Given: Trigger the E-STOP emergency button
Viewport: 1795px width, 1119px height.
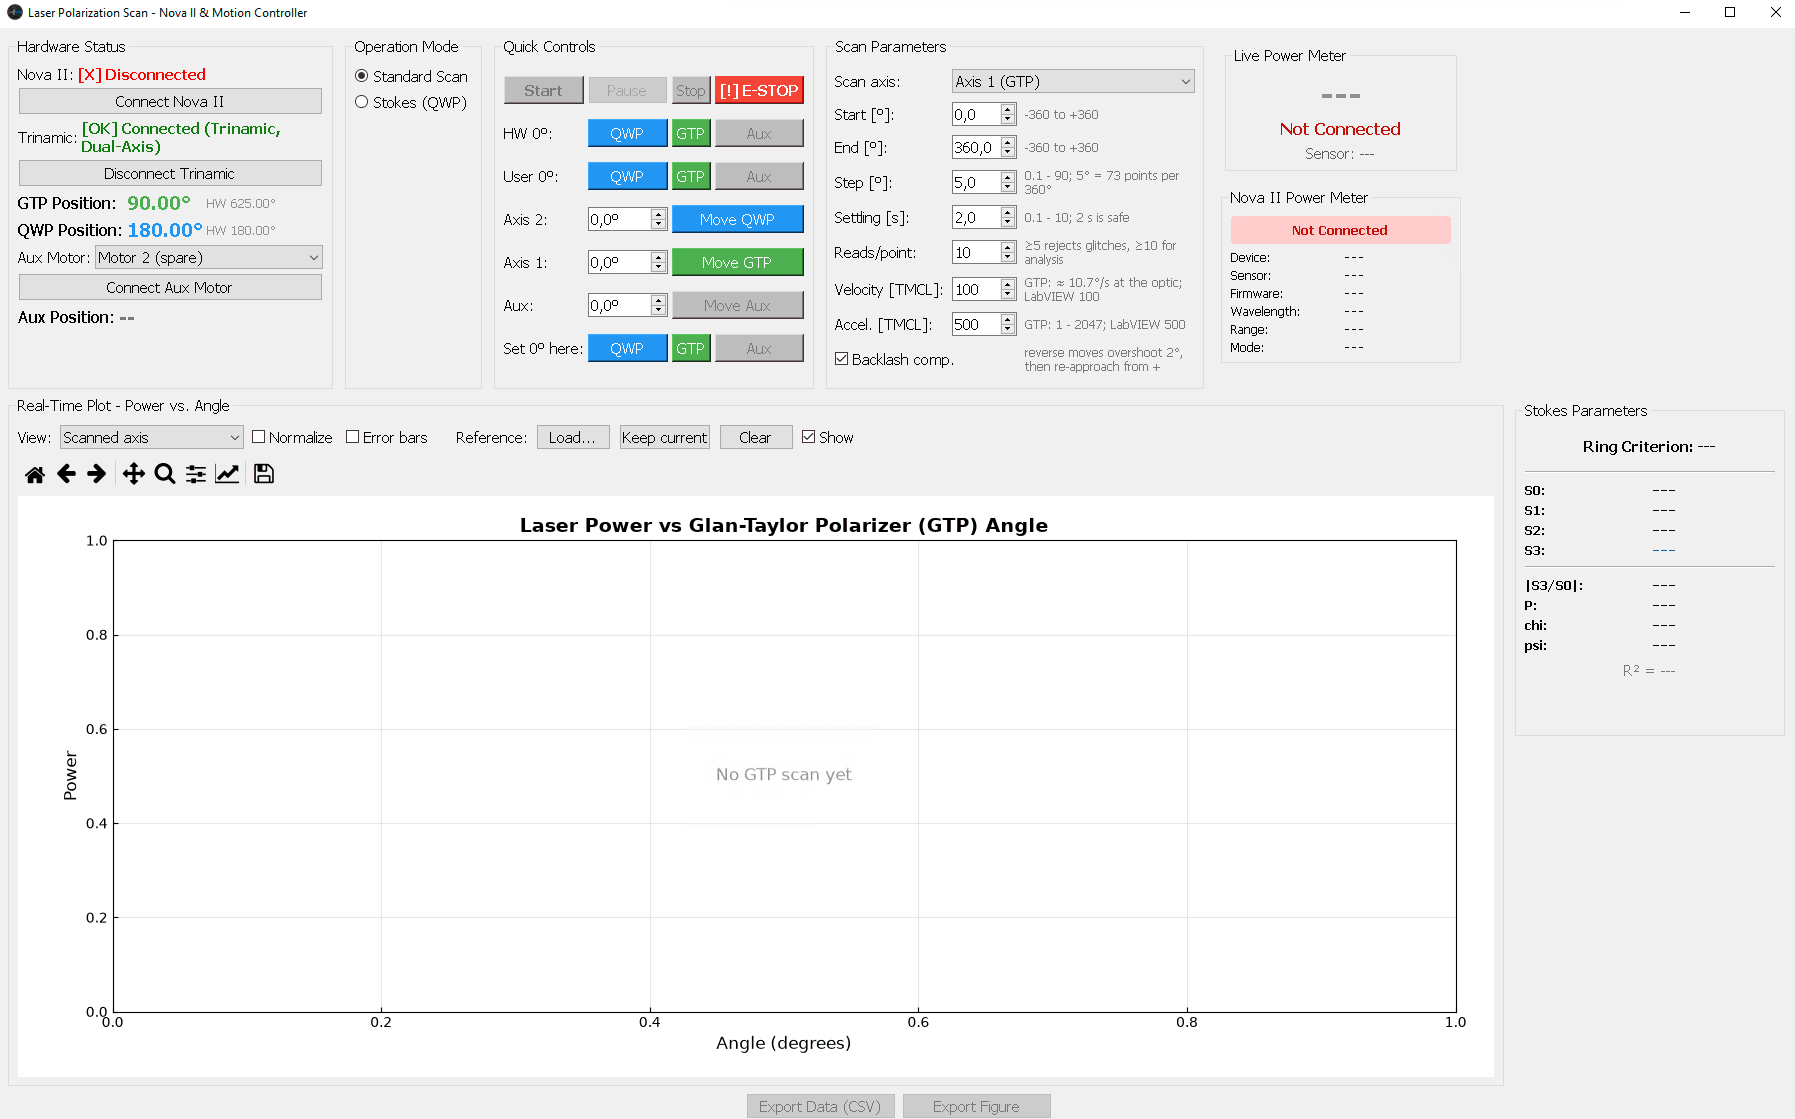Looking at the screenshot, I should coord(759,90).
